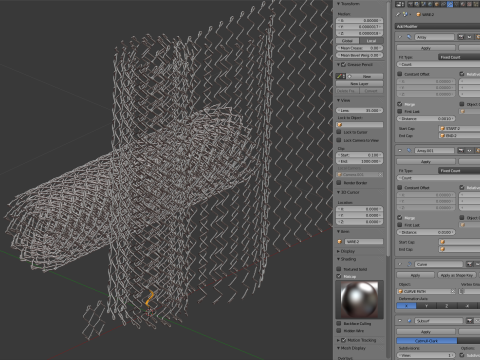Collapse the Subsurf modifier panel

(400, 321)
